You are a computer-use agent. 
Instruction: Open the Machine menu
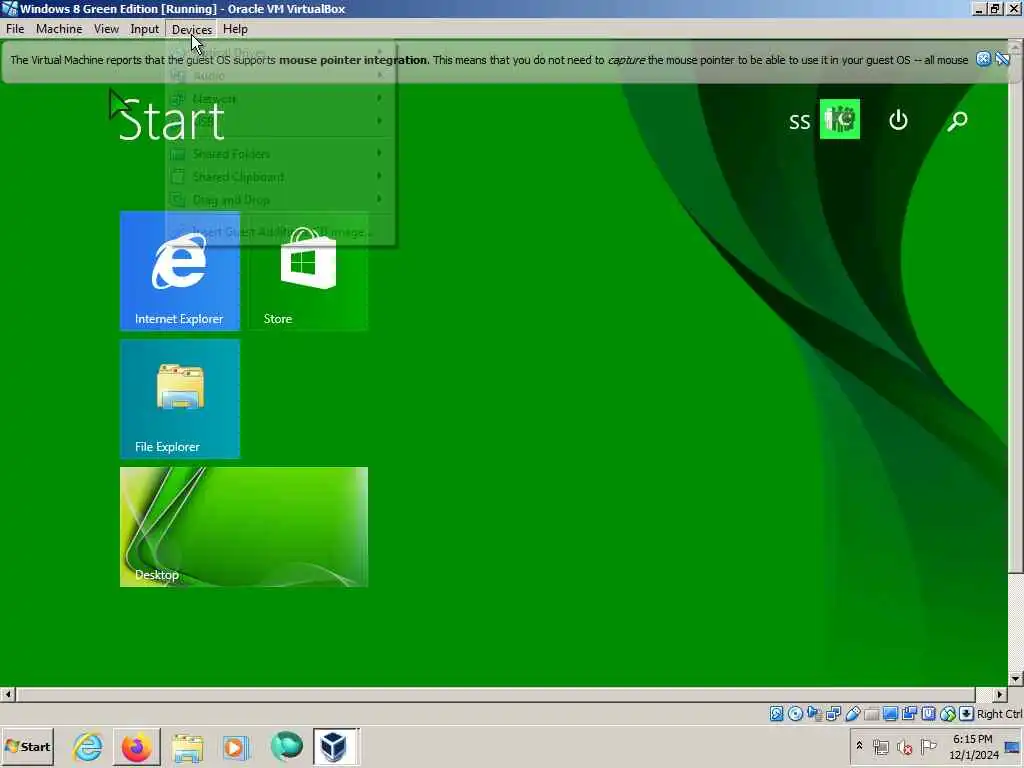[59, 29]
